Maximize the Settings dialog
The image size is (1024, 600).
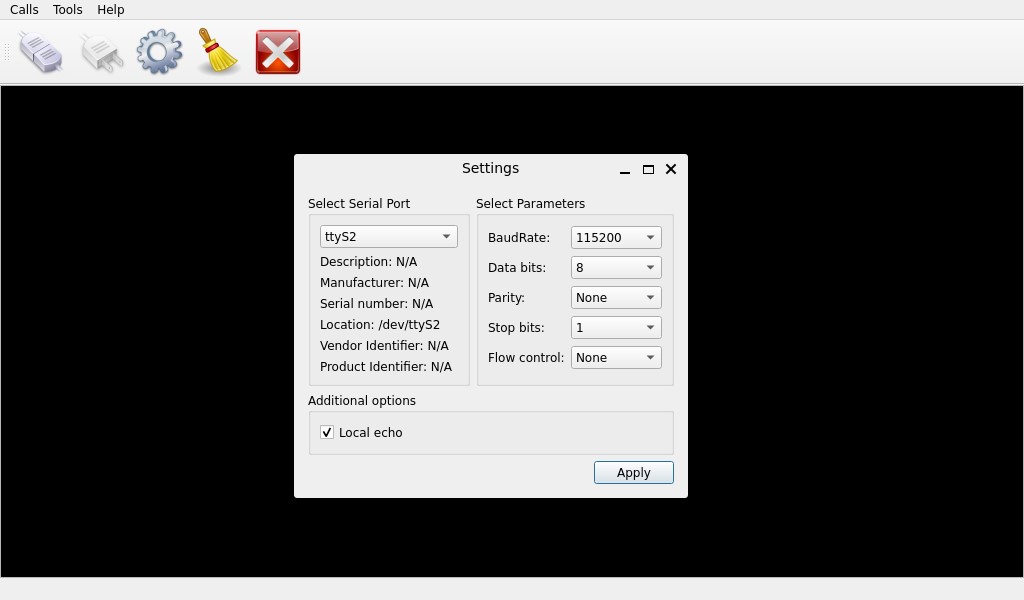click(648, 170)
